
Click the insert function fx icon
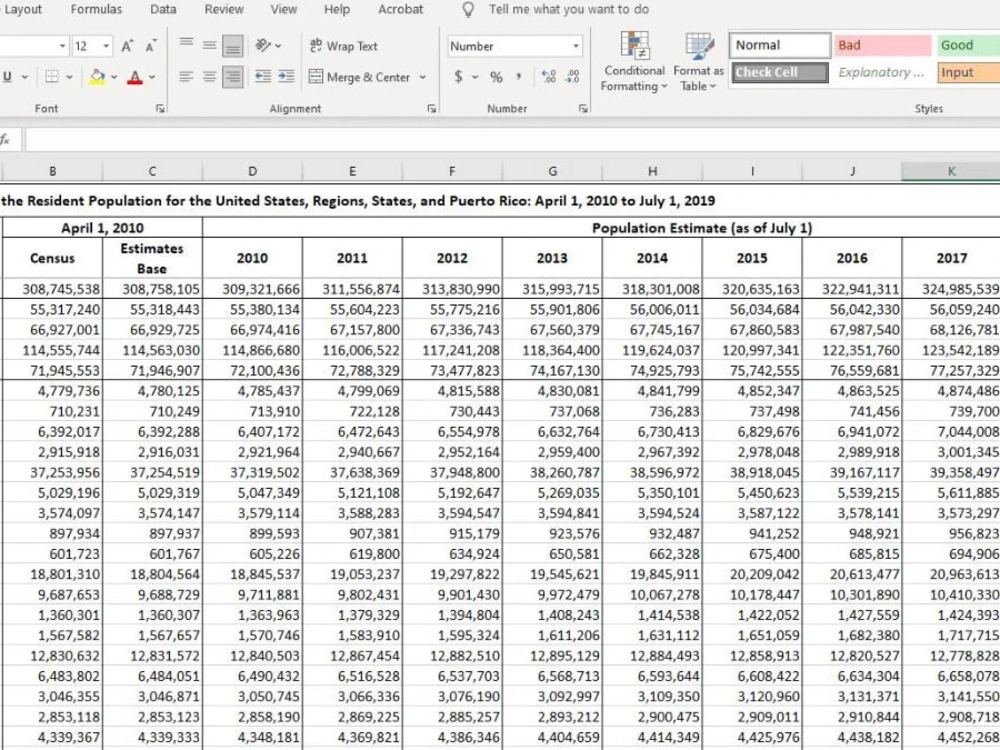click(5, 140)
